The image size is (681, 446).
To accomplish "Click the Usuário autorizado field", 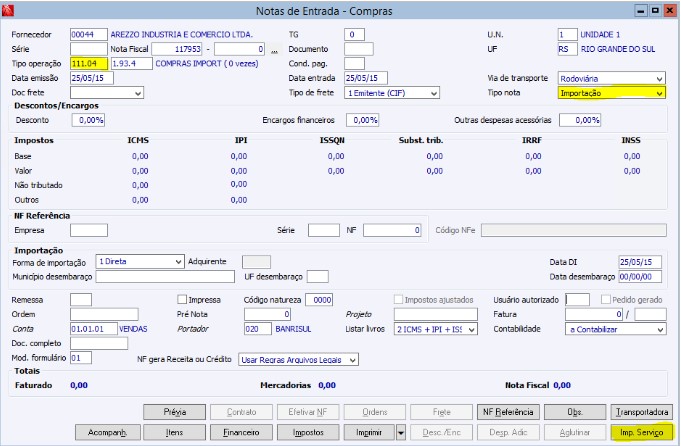I will point(578,300).
